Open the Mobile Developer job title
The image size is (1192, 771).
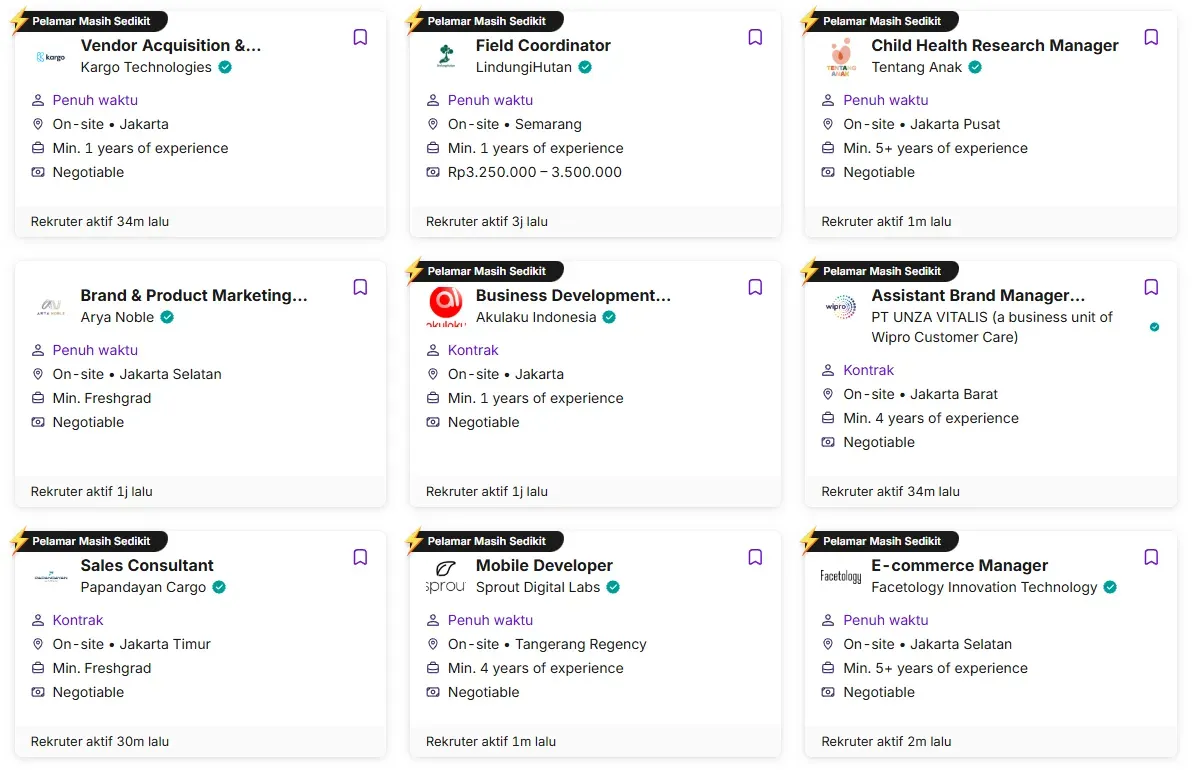tap(544, 566)
